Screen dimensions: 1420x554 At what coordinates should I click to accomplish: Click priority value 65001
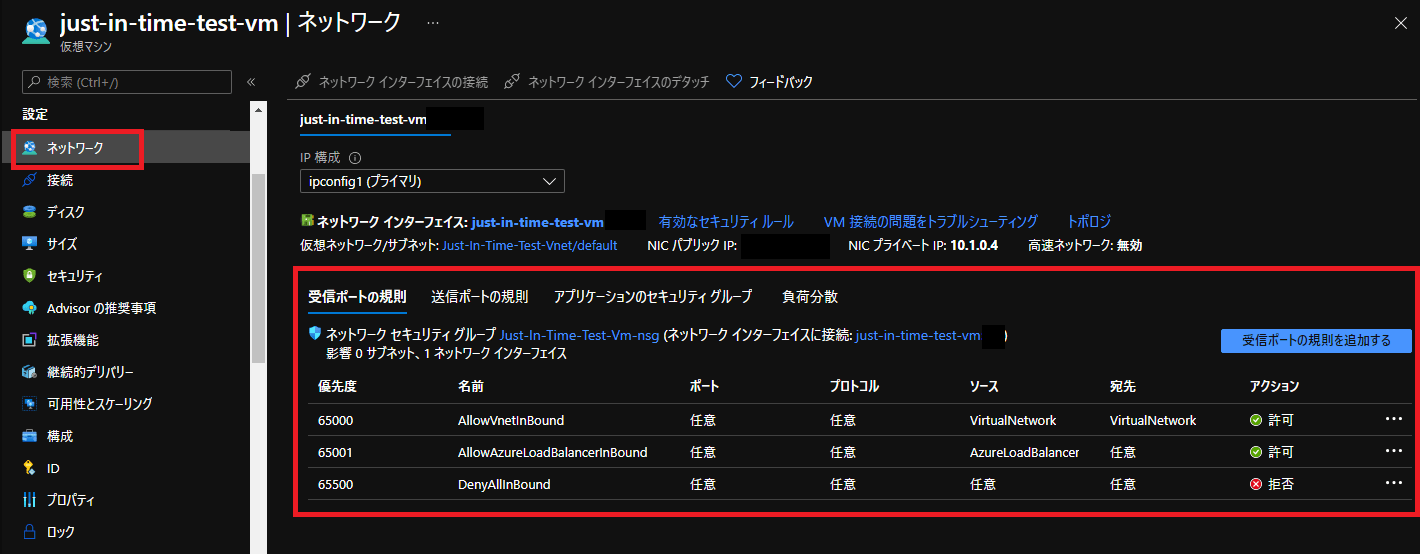(x=336, y=452)
